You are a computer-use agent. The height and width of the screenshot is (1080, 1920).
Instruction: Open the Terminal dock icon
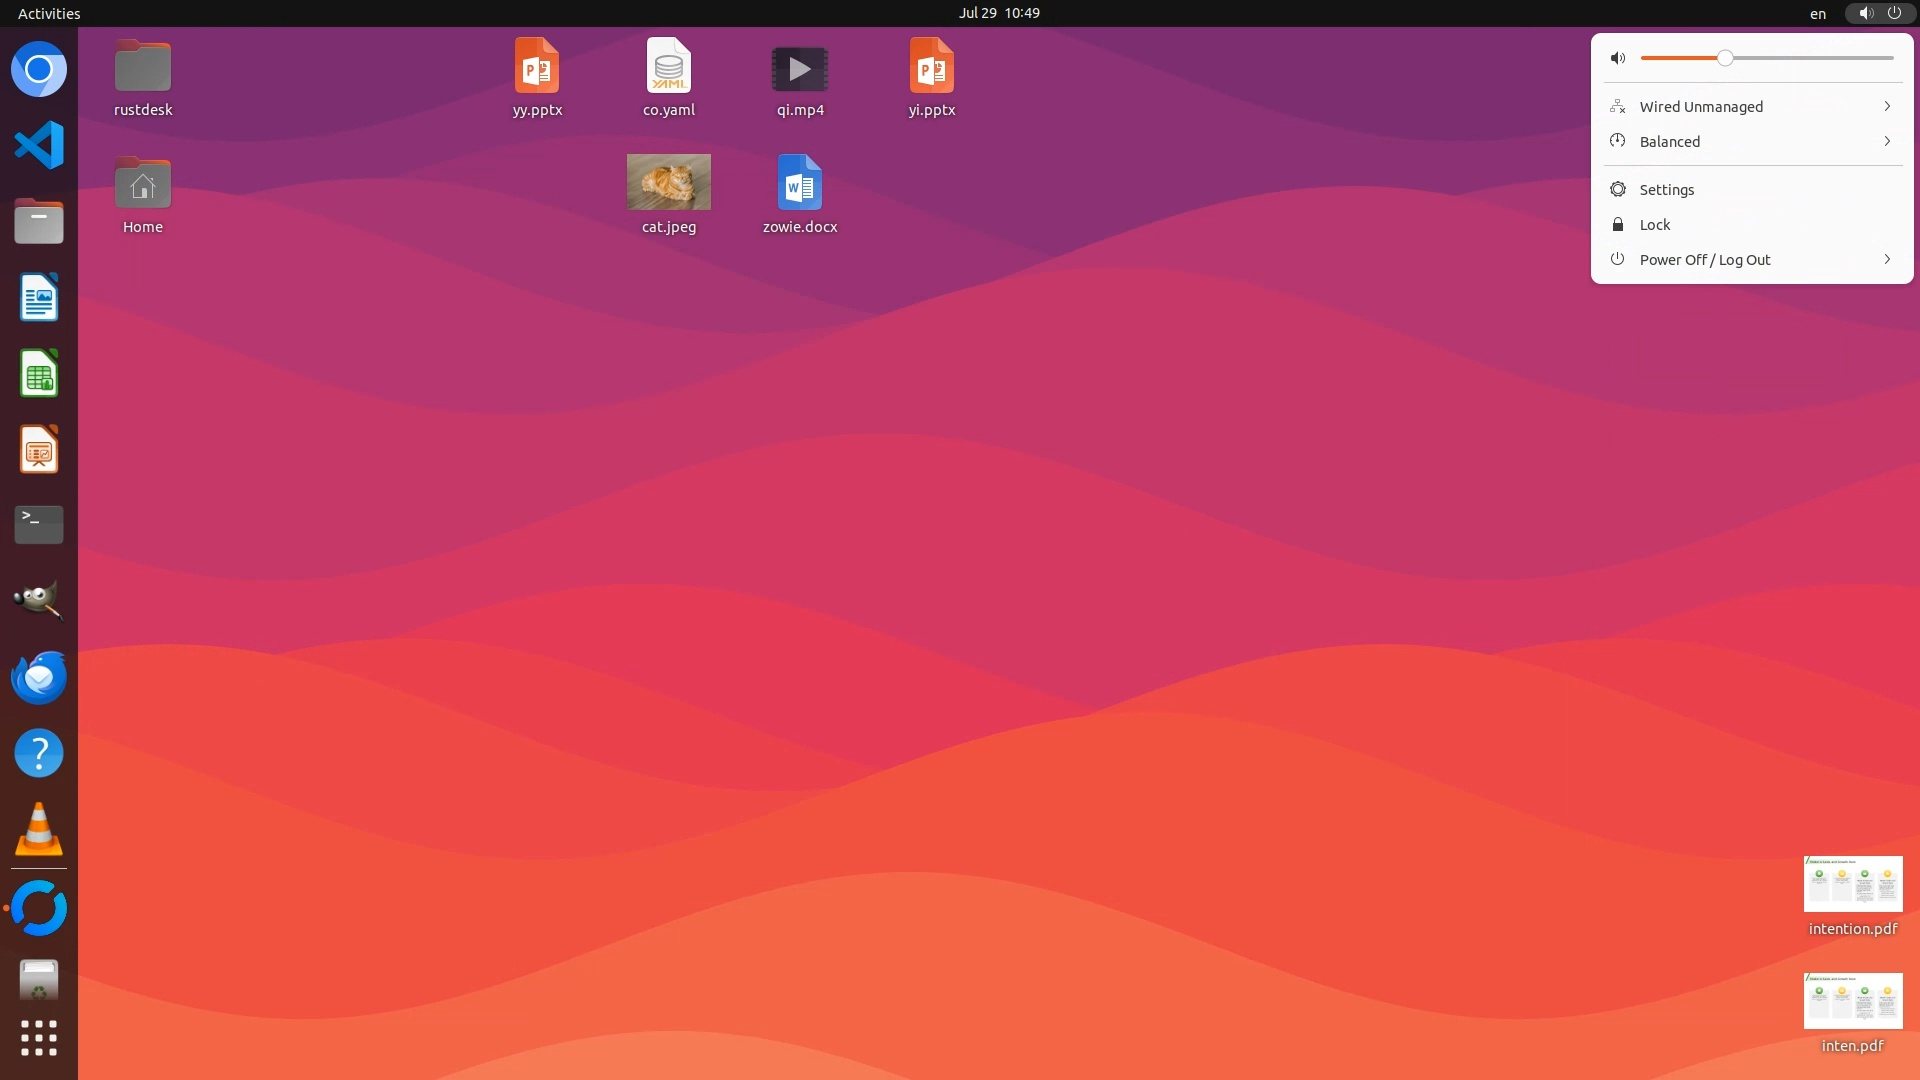[x=39, y=525]
